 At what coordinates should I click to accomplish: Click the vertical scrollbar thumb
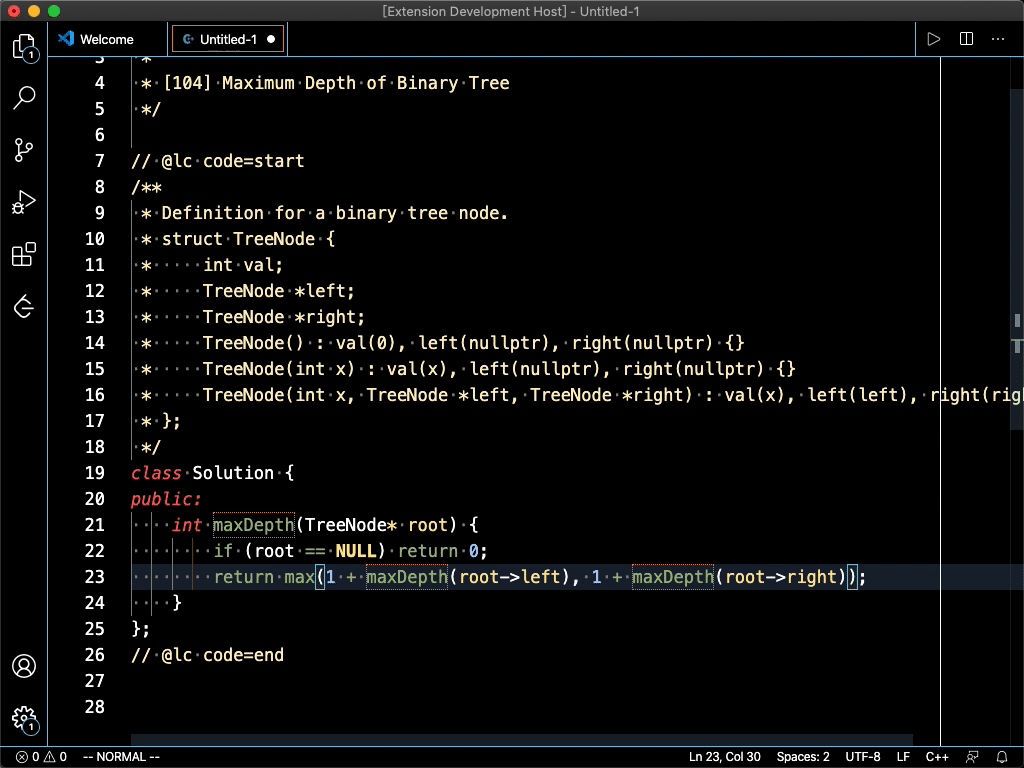point(1017,259)
